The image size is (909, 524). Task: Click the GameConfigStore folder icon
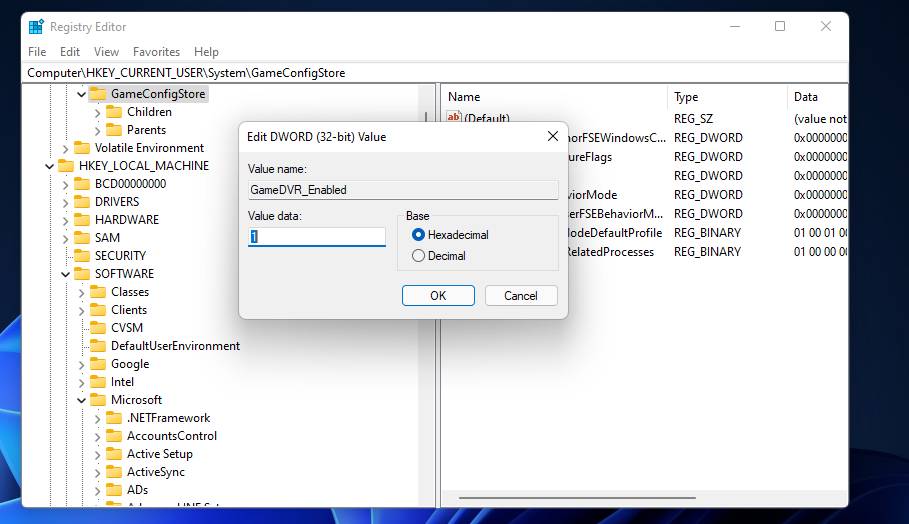(x=99, y=94)
